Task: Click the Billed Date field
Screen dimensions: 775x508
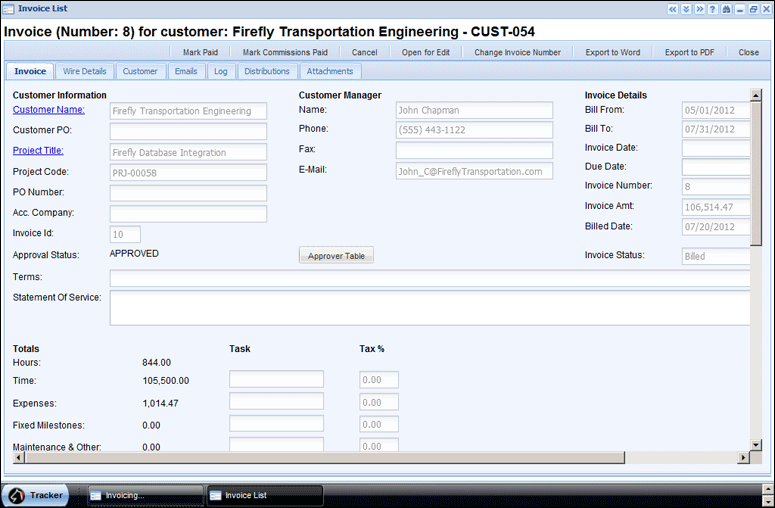Action: [716, 227]
